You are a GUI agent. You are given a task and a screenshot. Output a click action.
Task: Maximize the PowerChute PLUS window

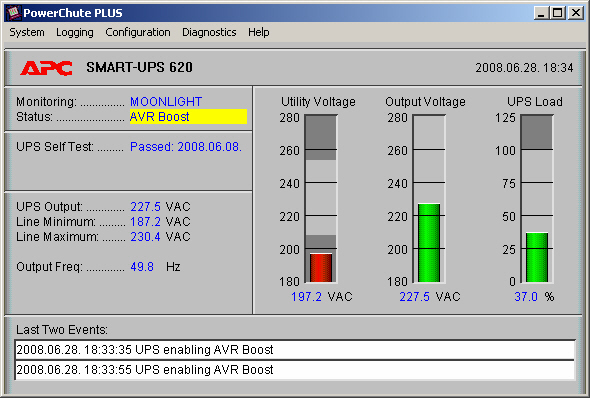[x=558, y=13]
